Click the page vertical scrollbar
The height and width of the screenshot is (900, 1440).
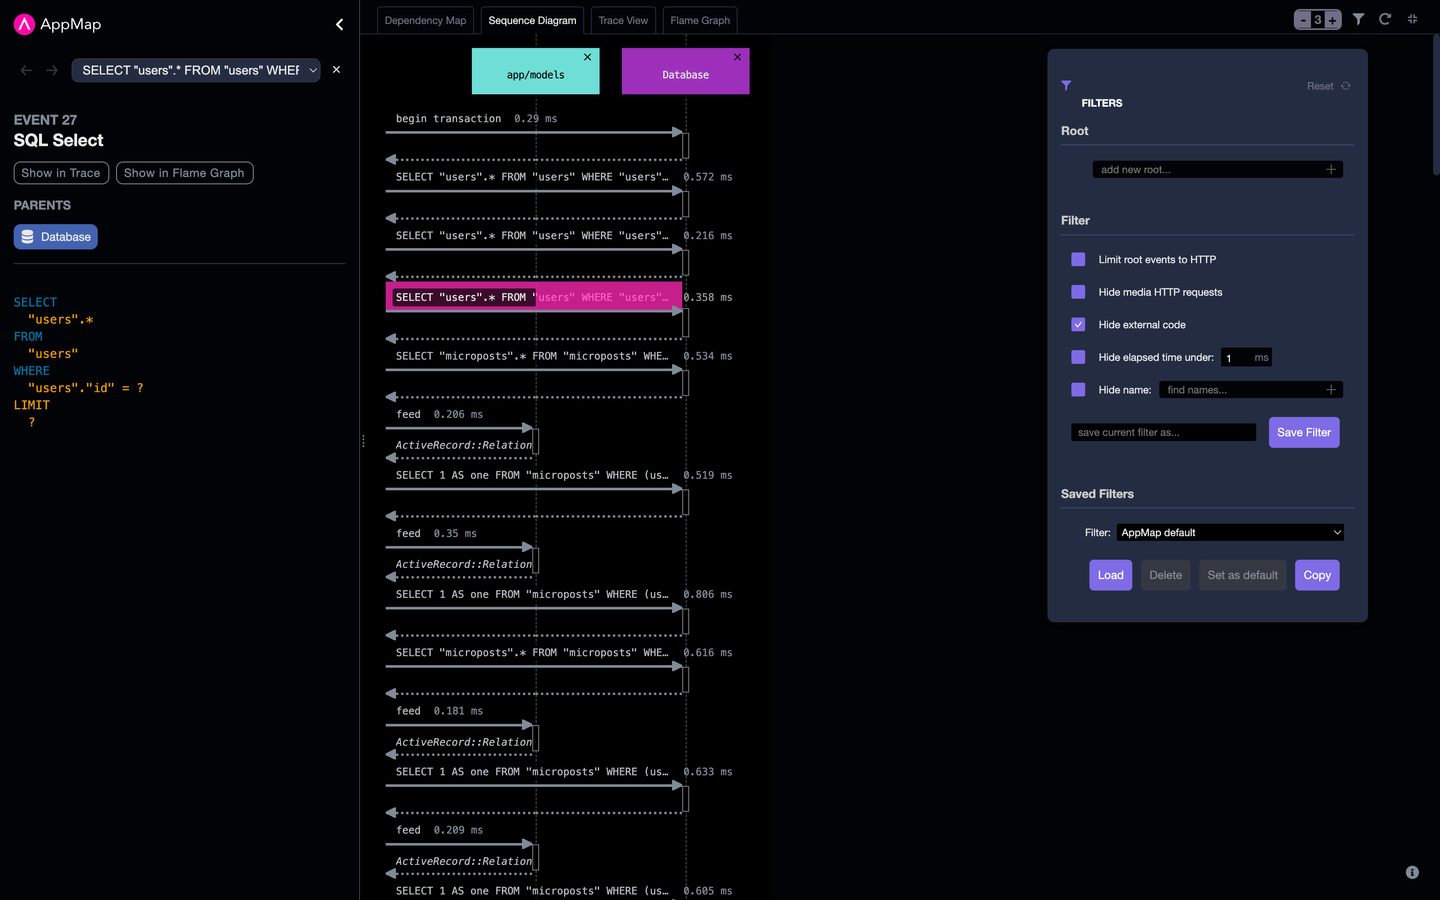tap(1436, 105)
